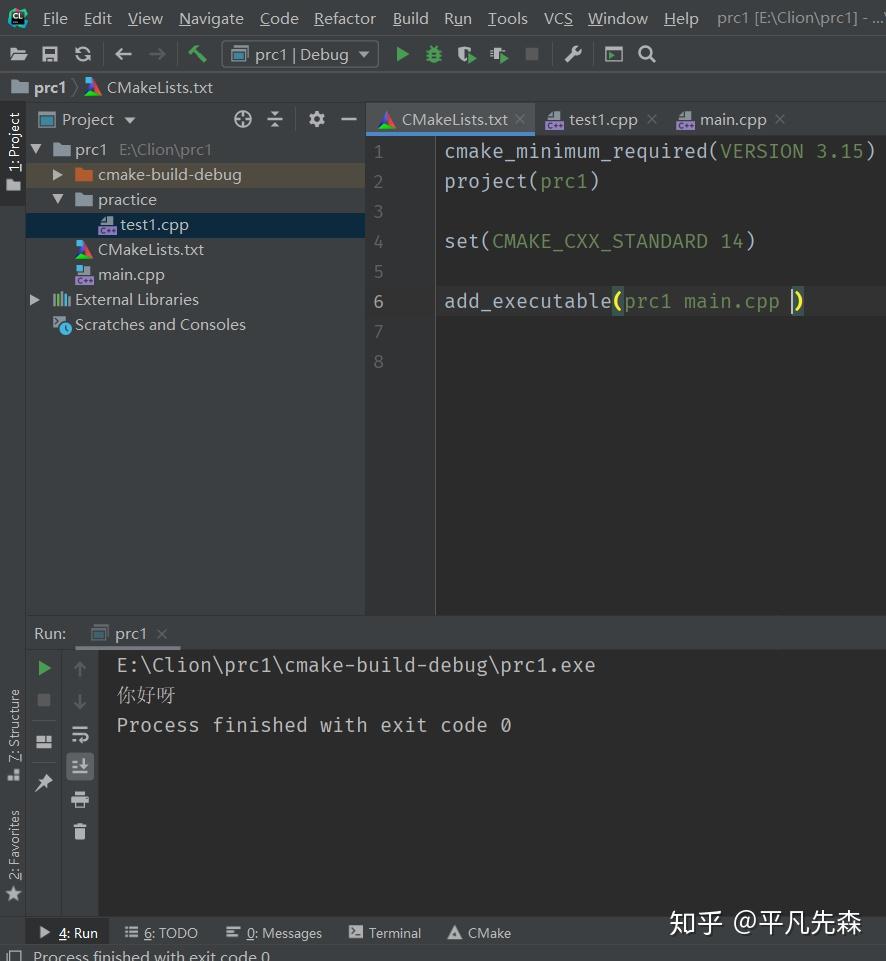Toggle scroll to end in Run console
This screenshot has height=961, width=886.
(80, 767)
